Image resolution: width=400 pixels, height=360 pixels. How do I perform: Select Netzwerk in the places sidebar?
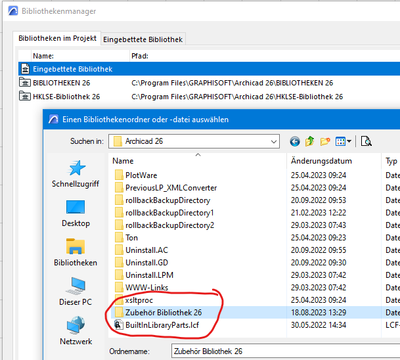[x=76, y=331]
